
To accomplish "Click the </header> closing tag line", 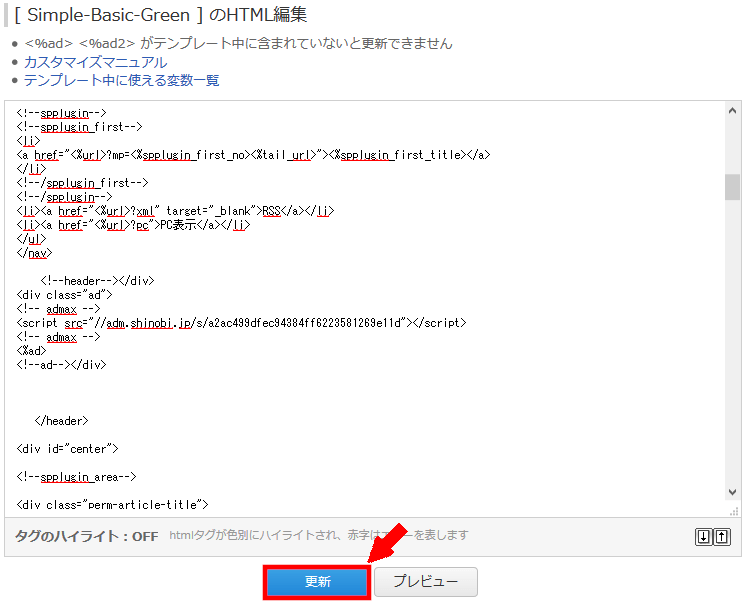I will point(62,421).
